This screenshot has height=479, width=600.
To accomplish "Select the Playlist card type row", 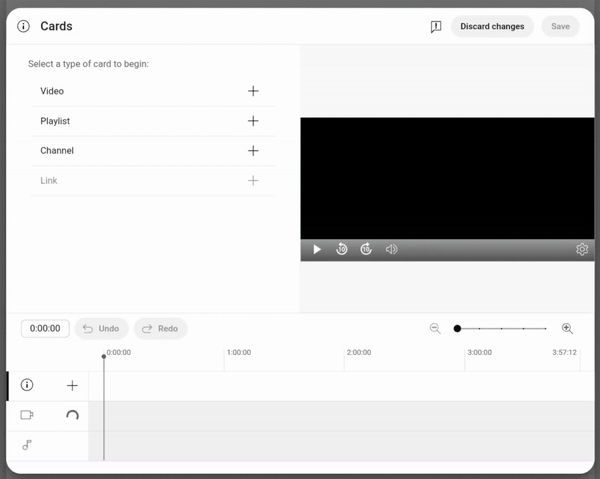I will [153, 121].
